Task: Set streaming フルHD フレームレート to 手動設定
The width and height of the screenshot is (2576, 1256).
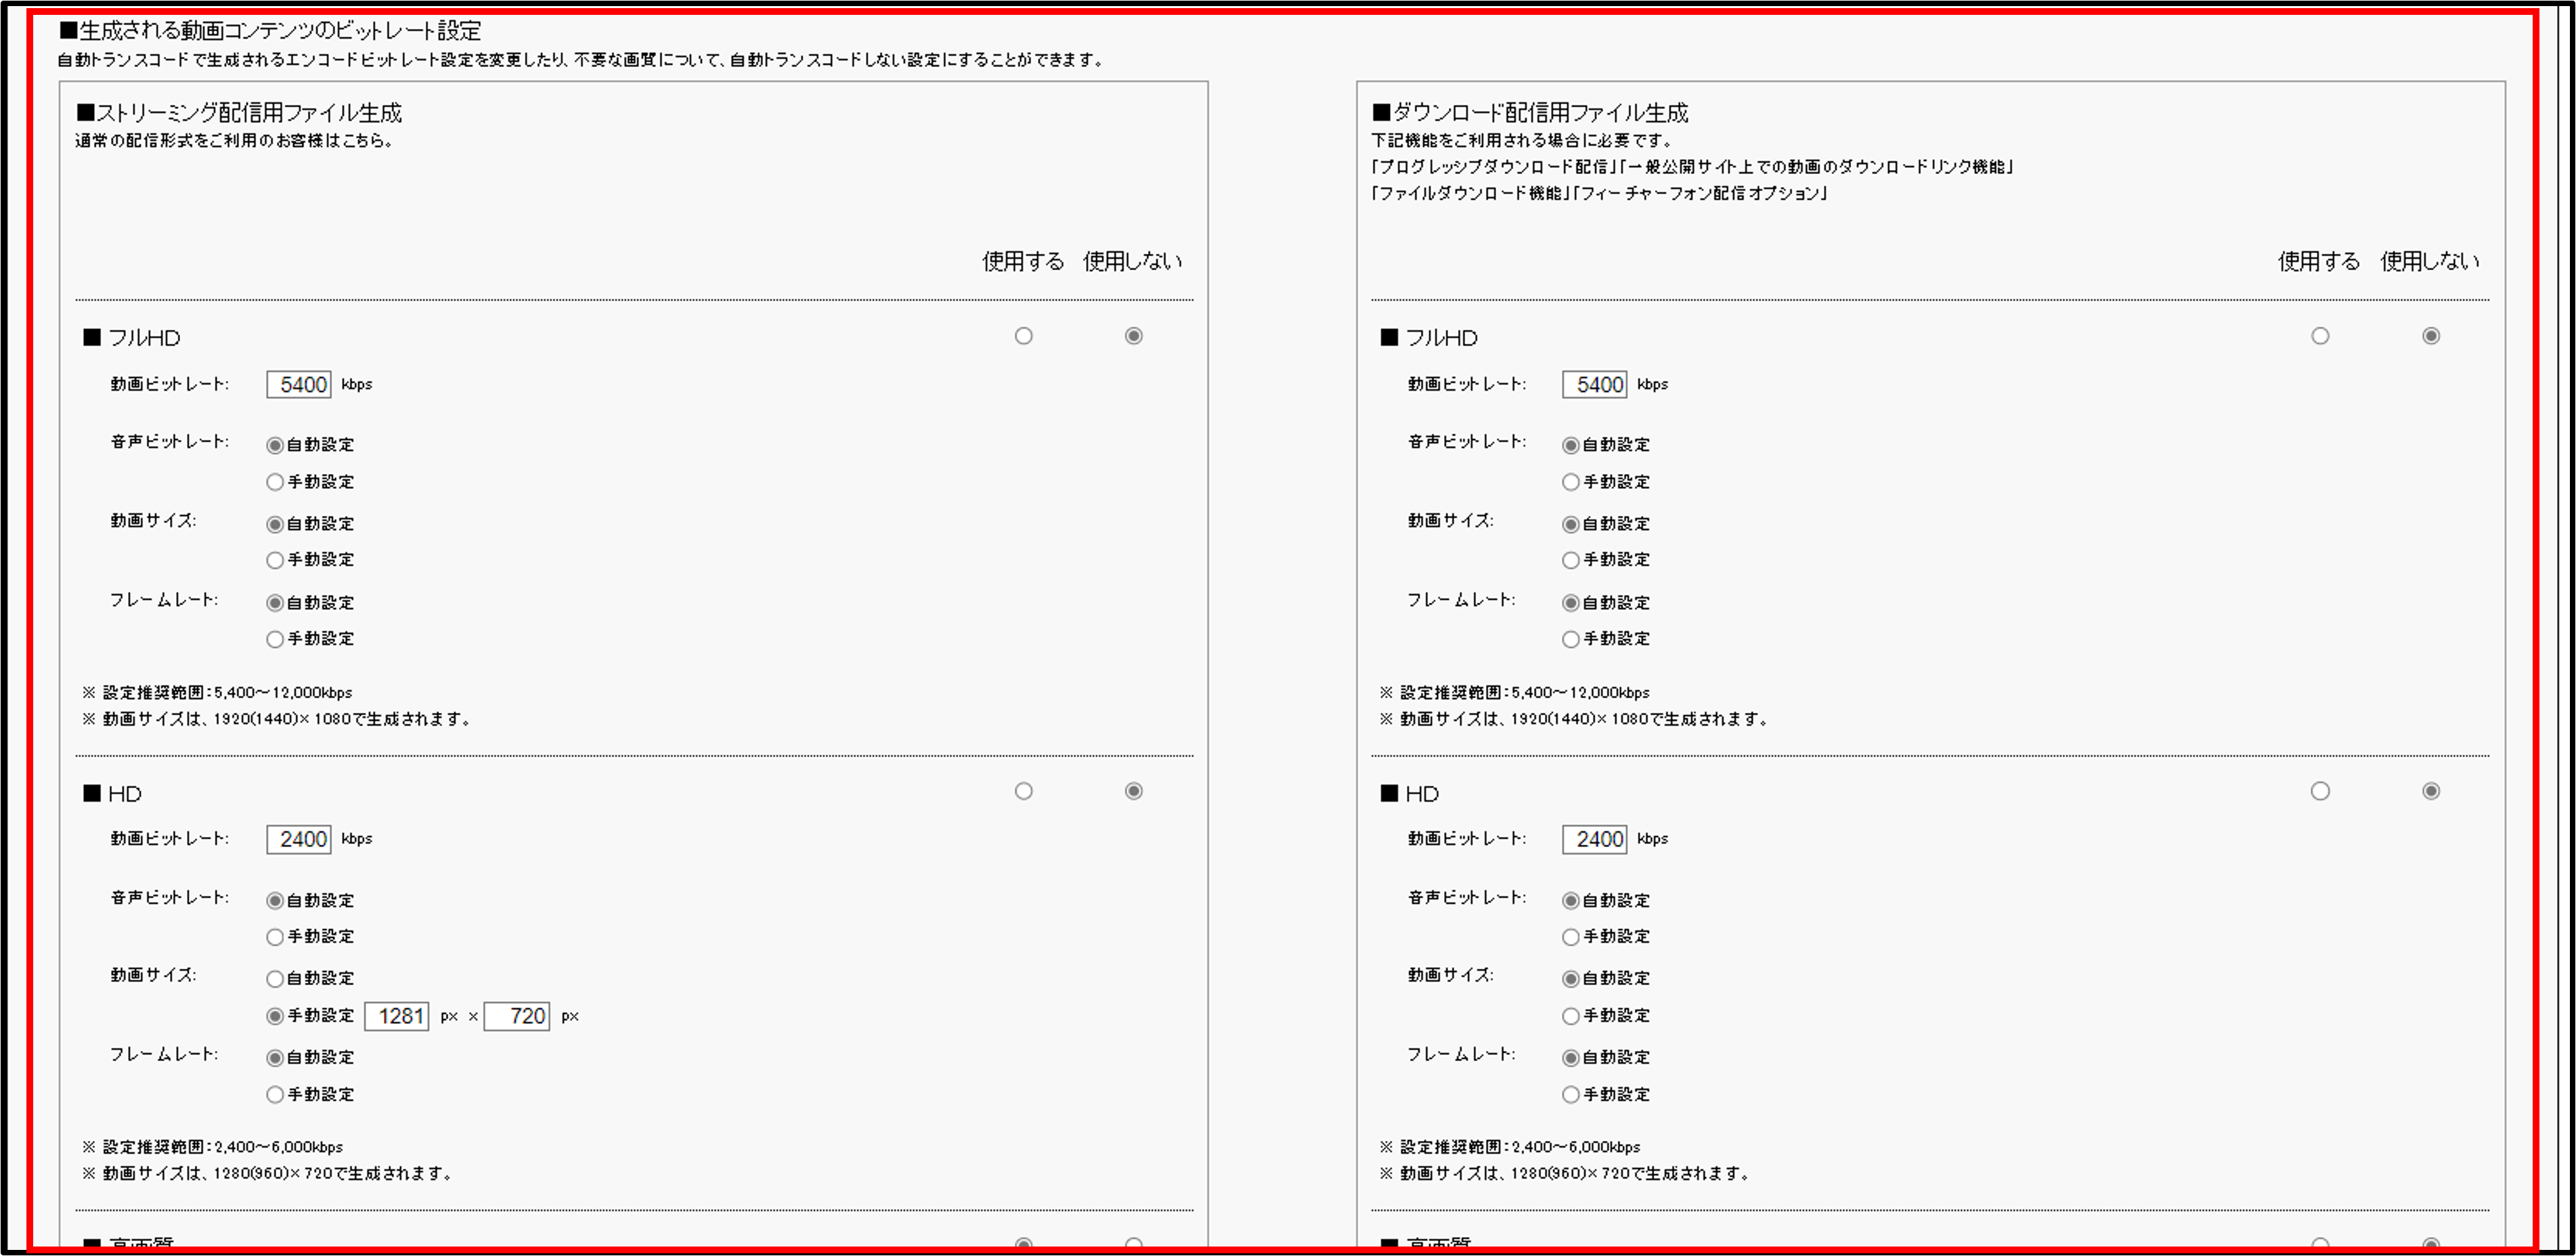Action: [275, 639]
